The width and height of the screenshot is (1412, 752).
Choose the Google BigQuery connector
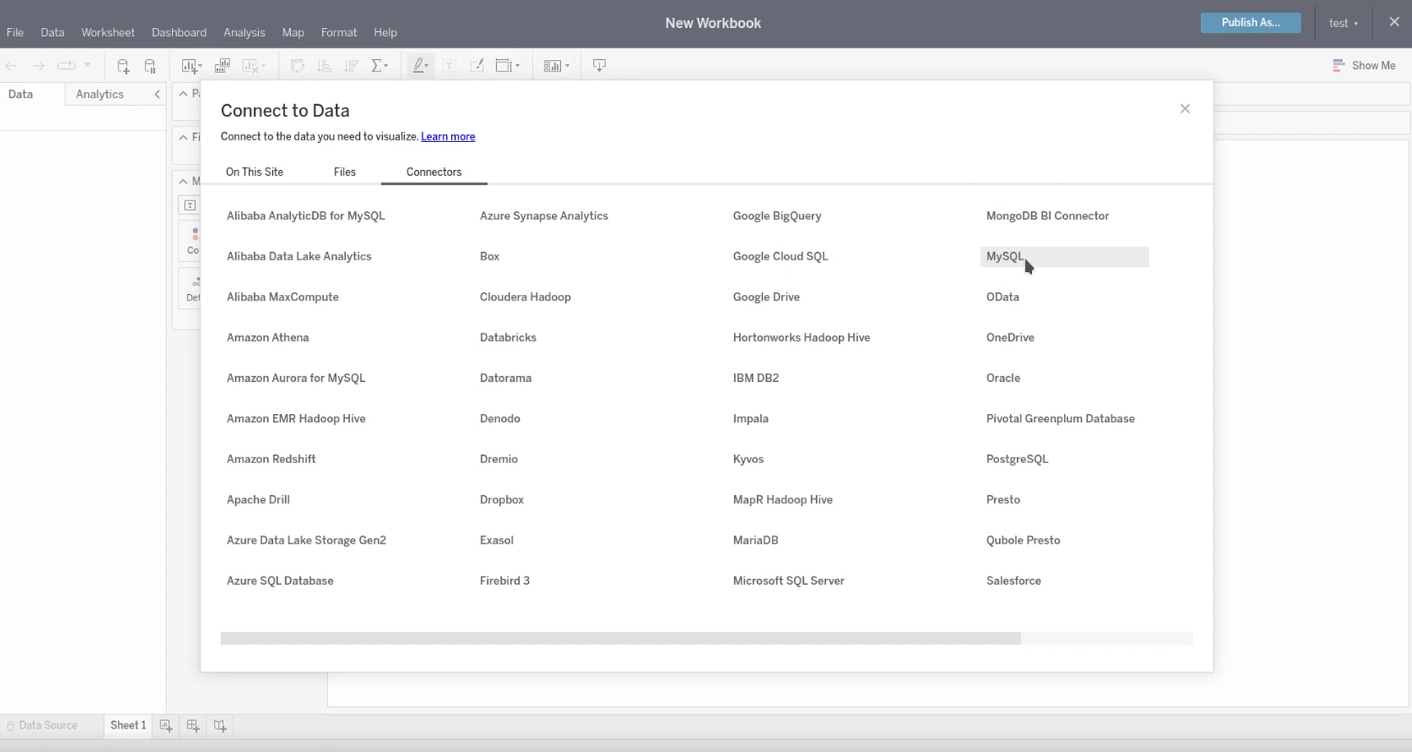click(777, 216)
